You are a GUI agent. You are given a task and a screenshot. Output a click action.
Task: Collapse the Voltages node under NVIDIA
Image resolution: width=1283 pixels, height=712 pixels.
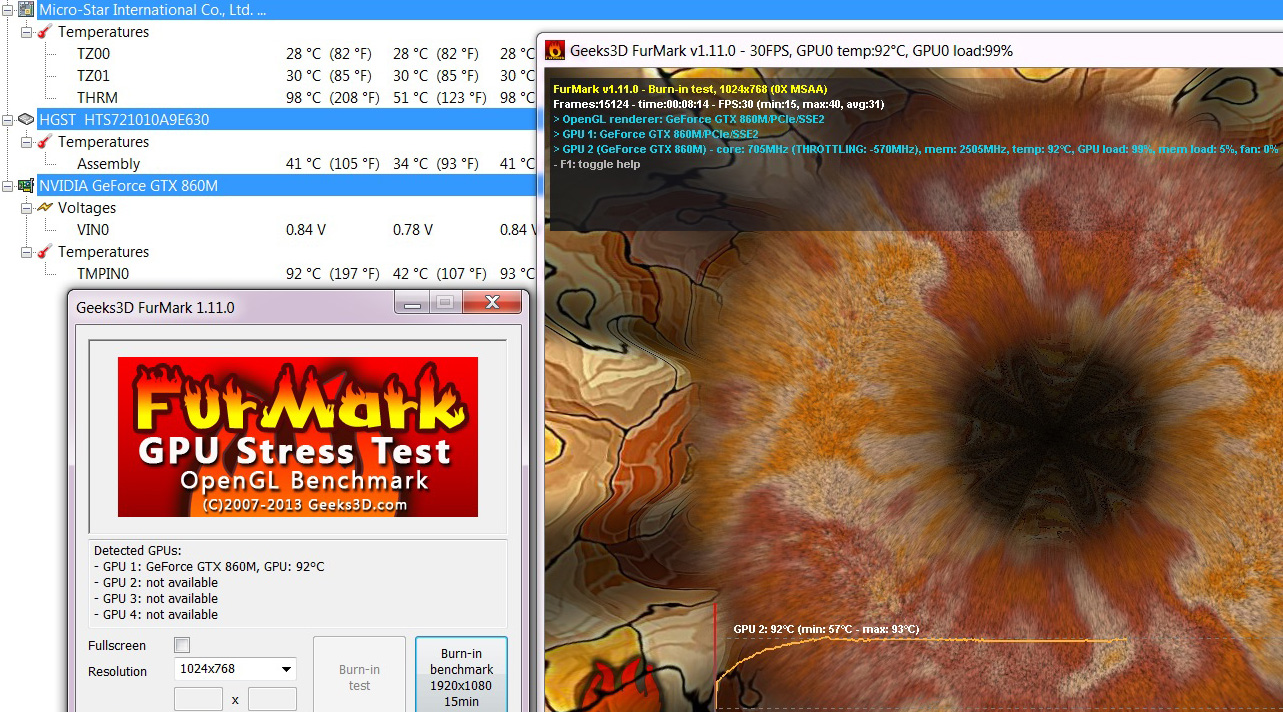[x=27, y=208]
